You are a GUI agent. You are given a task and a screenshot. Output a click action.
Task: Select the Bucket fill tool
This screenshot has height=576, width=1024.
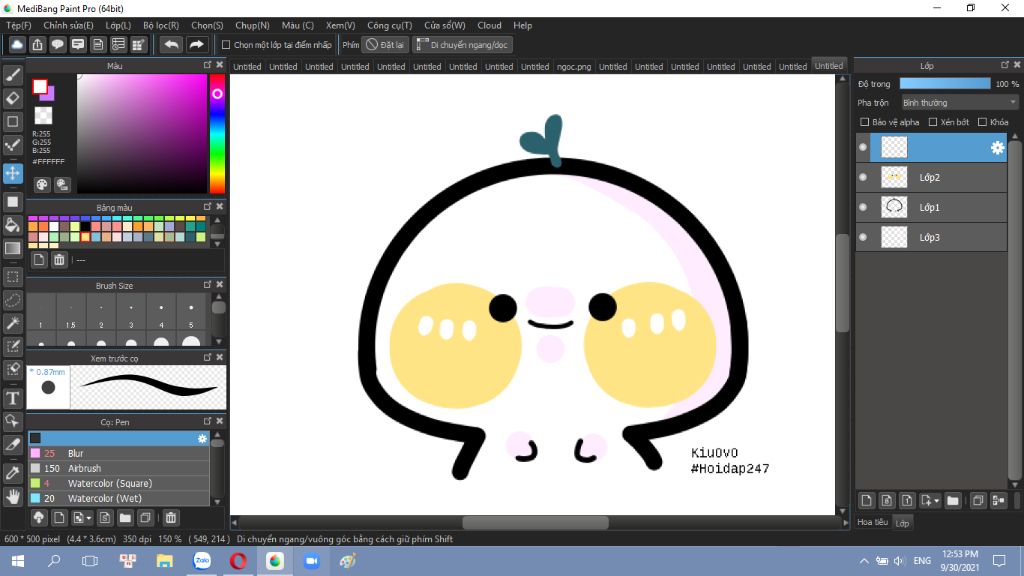12,225
